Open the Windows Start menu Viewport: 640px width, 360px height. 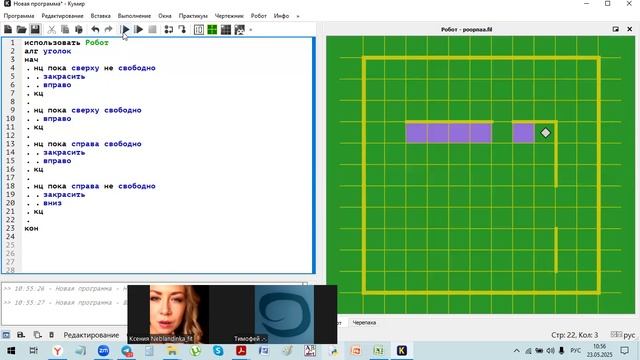(x=11, y=351)
